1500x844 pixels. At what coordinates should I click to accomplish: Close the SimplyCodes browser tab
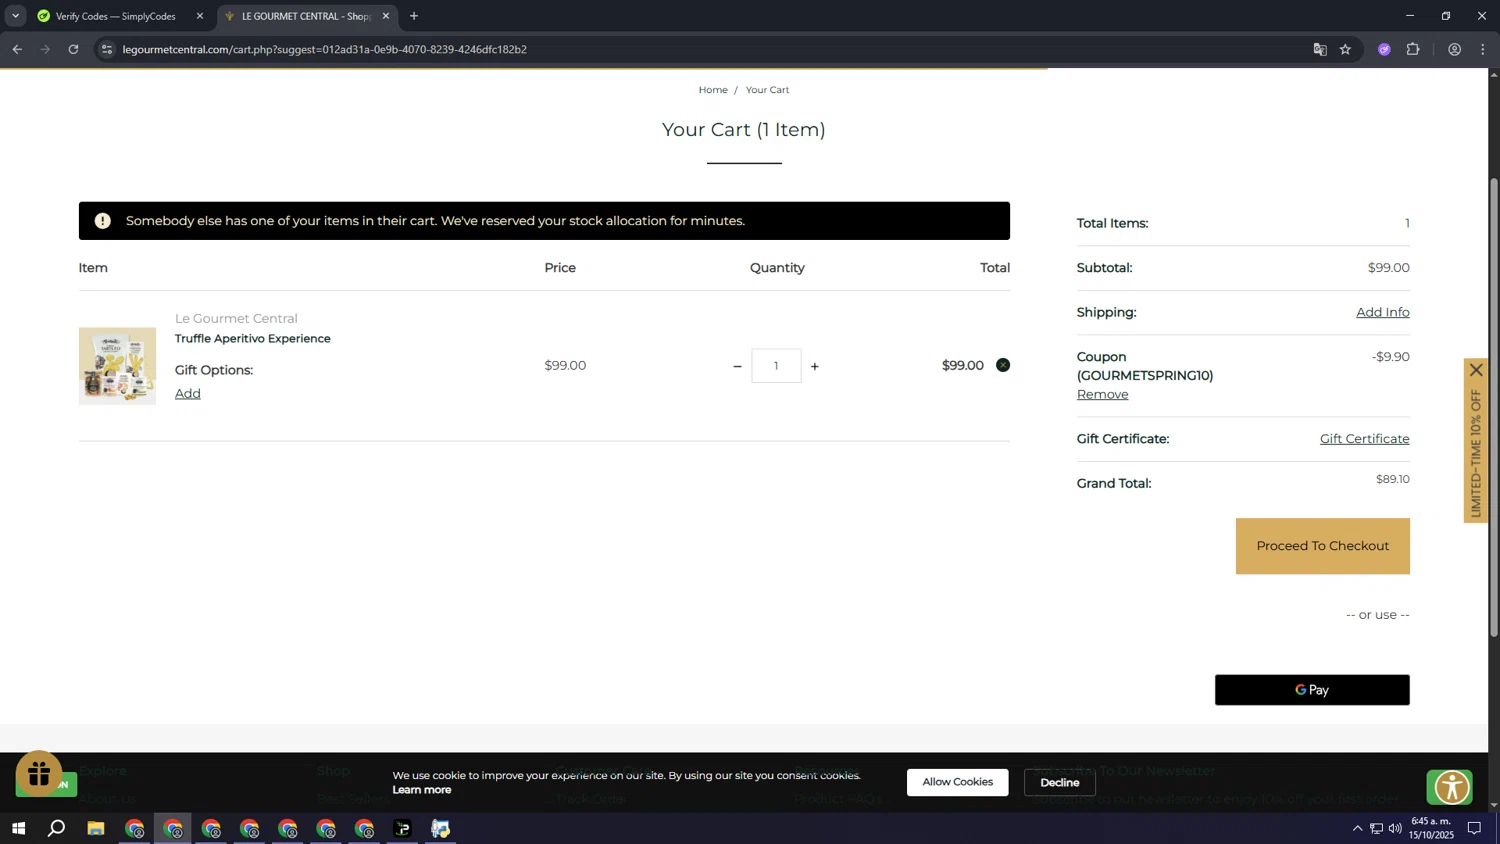click(199, 16)
